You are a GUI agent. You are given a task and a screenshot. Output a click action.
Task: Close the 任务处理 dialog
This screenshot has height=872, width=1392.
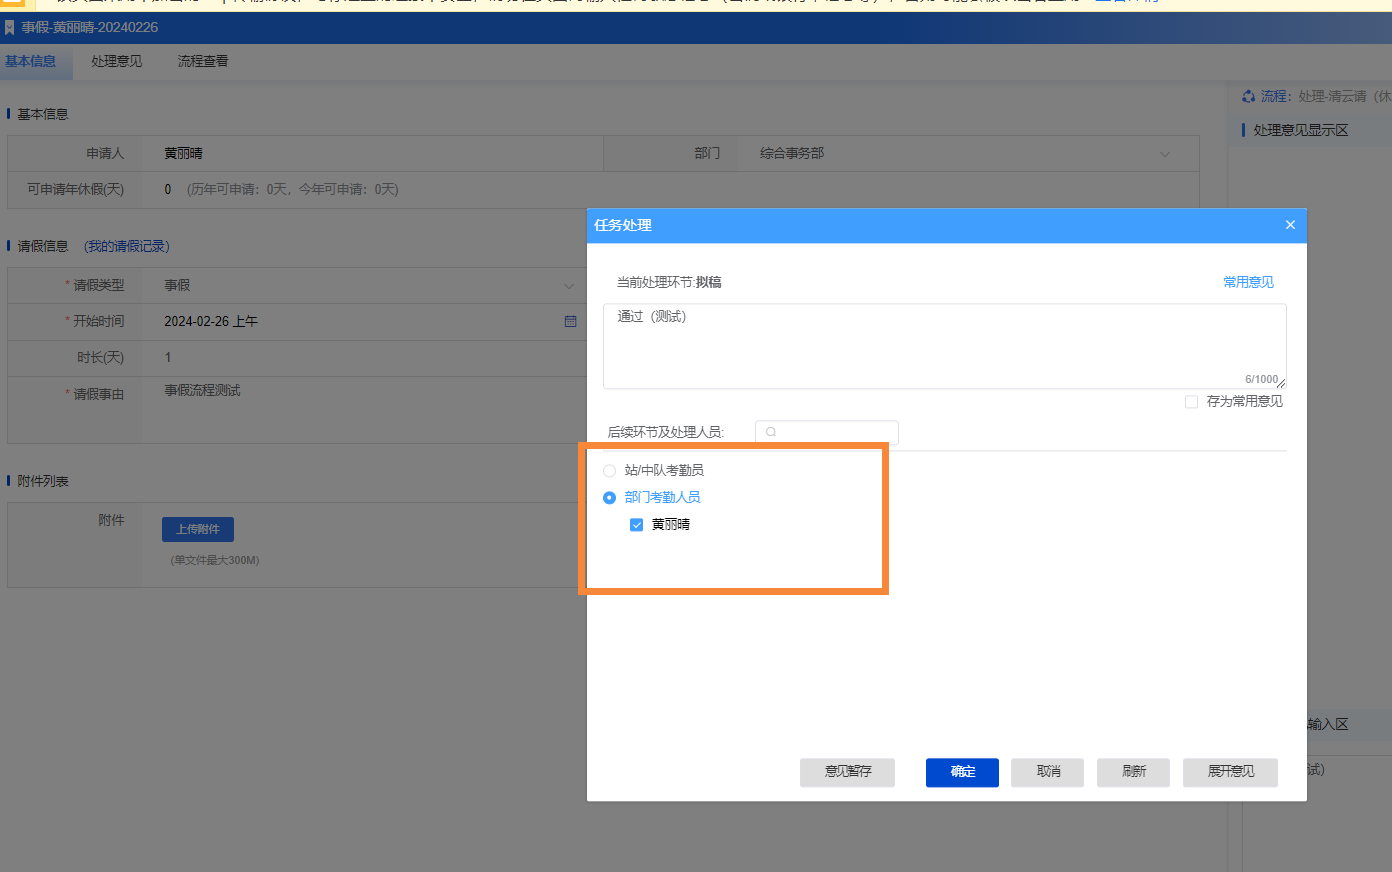pyautogui.click(x=1290, y=225)
